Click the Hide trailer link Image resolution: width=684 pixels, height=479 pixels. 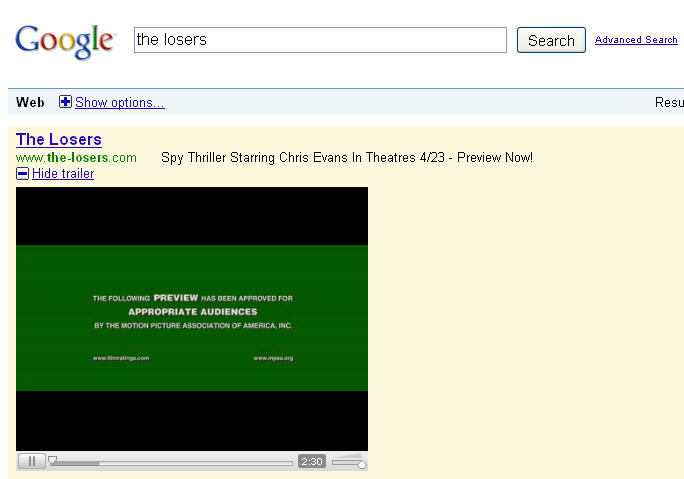(x=63, y=174)
